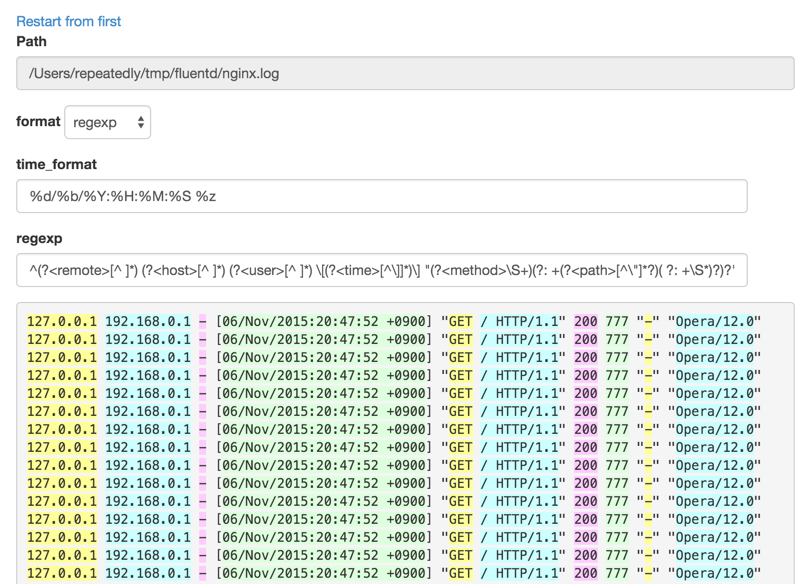Screen dimensions: 808x584
Task: Click the time_format input field
Action: (382, 196)
